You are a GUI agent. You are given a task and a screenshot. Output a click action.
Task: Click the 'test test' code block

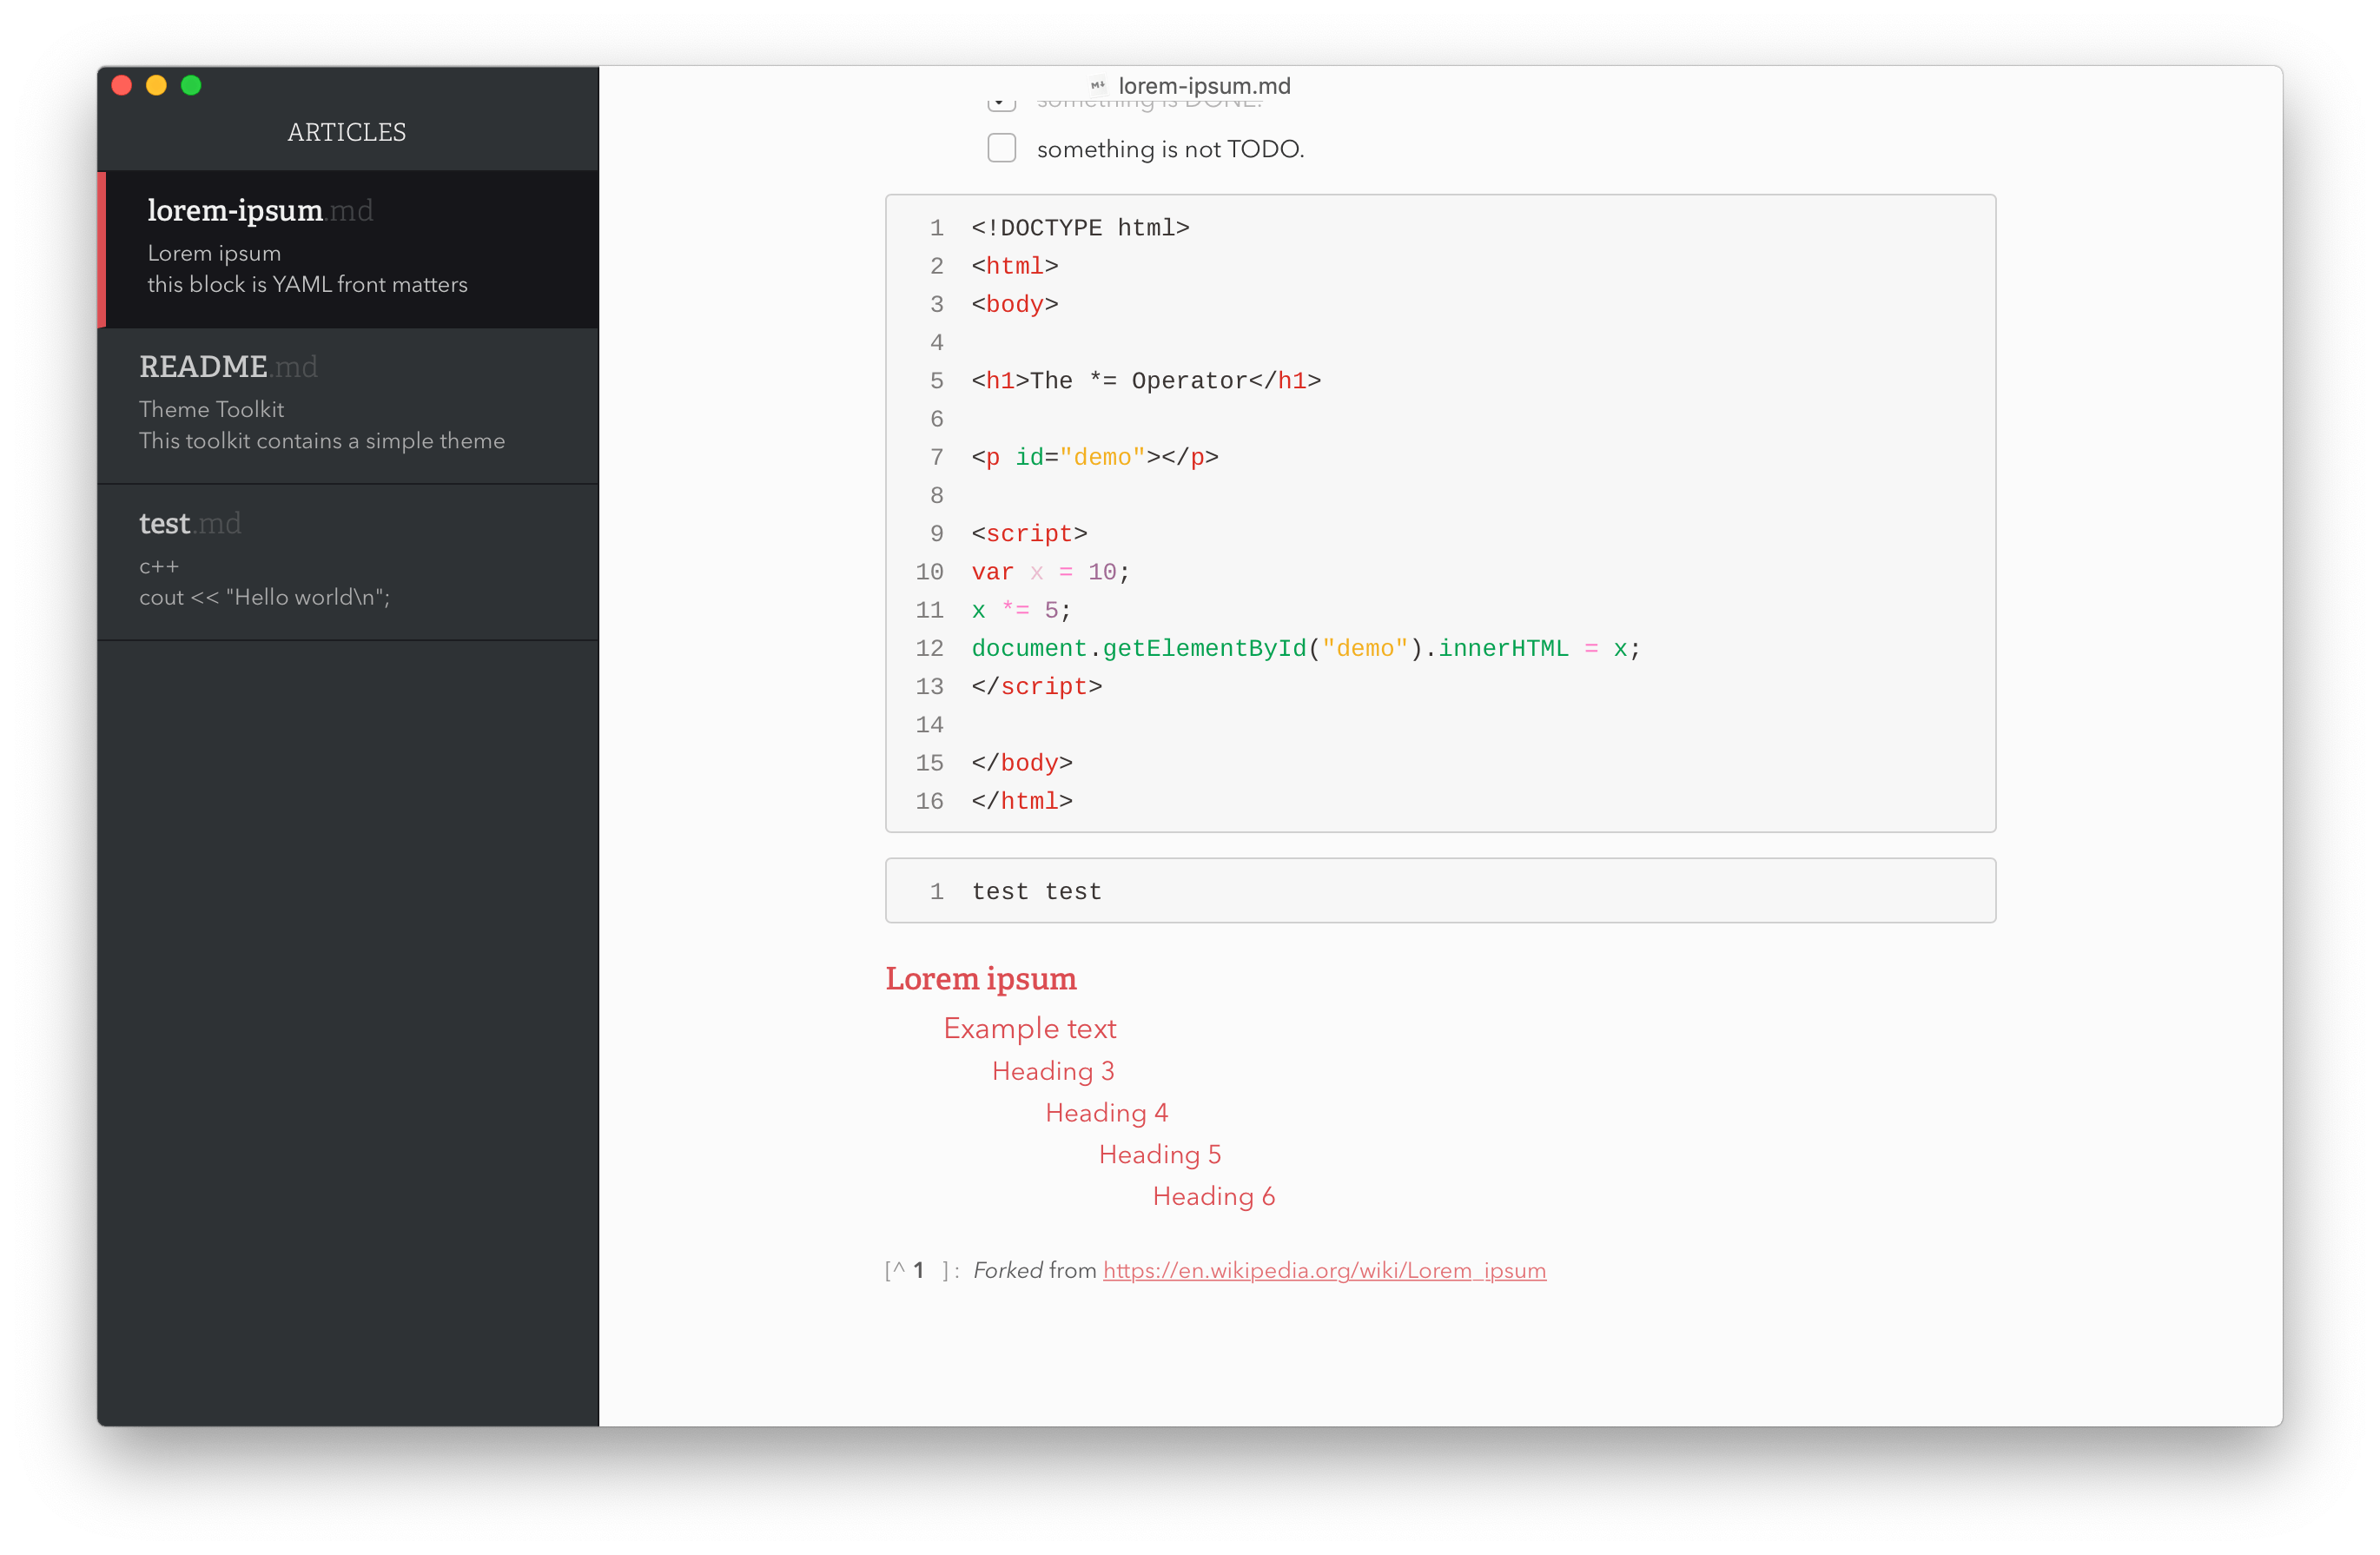coord(1440,890)
